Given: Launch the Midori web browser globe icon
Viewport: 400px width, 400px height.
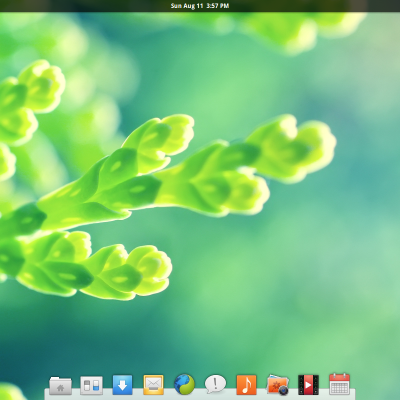Looking at the screenshot, I should tap(184, 384).
